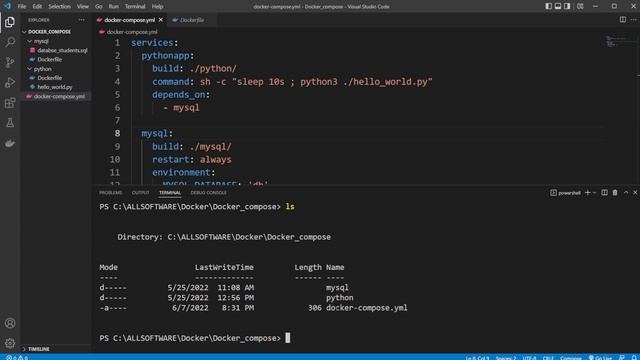Click the split terminal icon

(604, 193)
